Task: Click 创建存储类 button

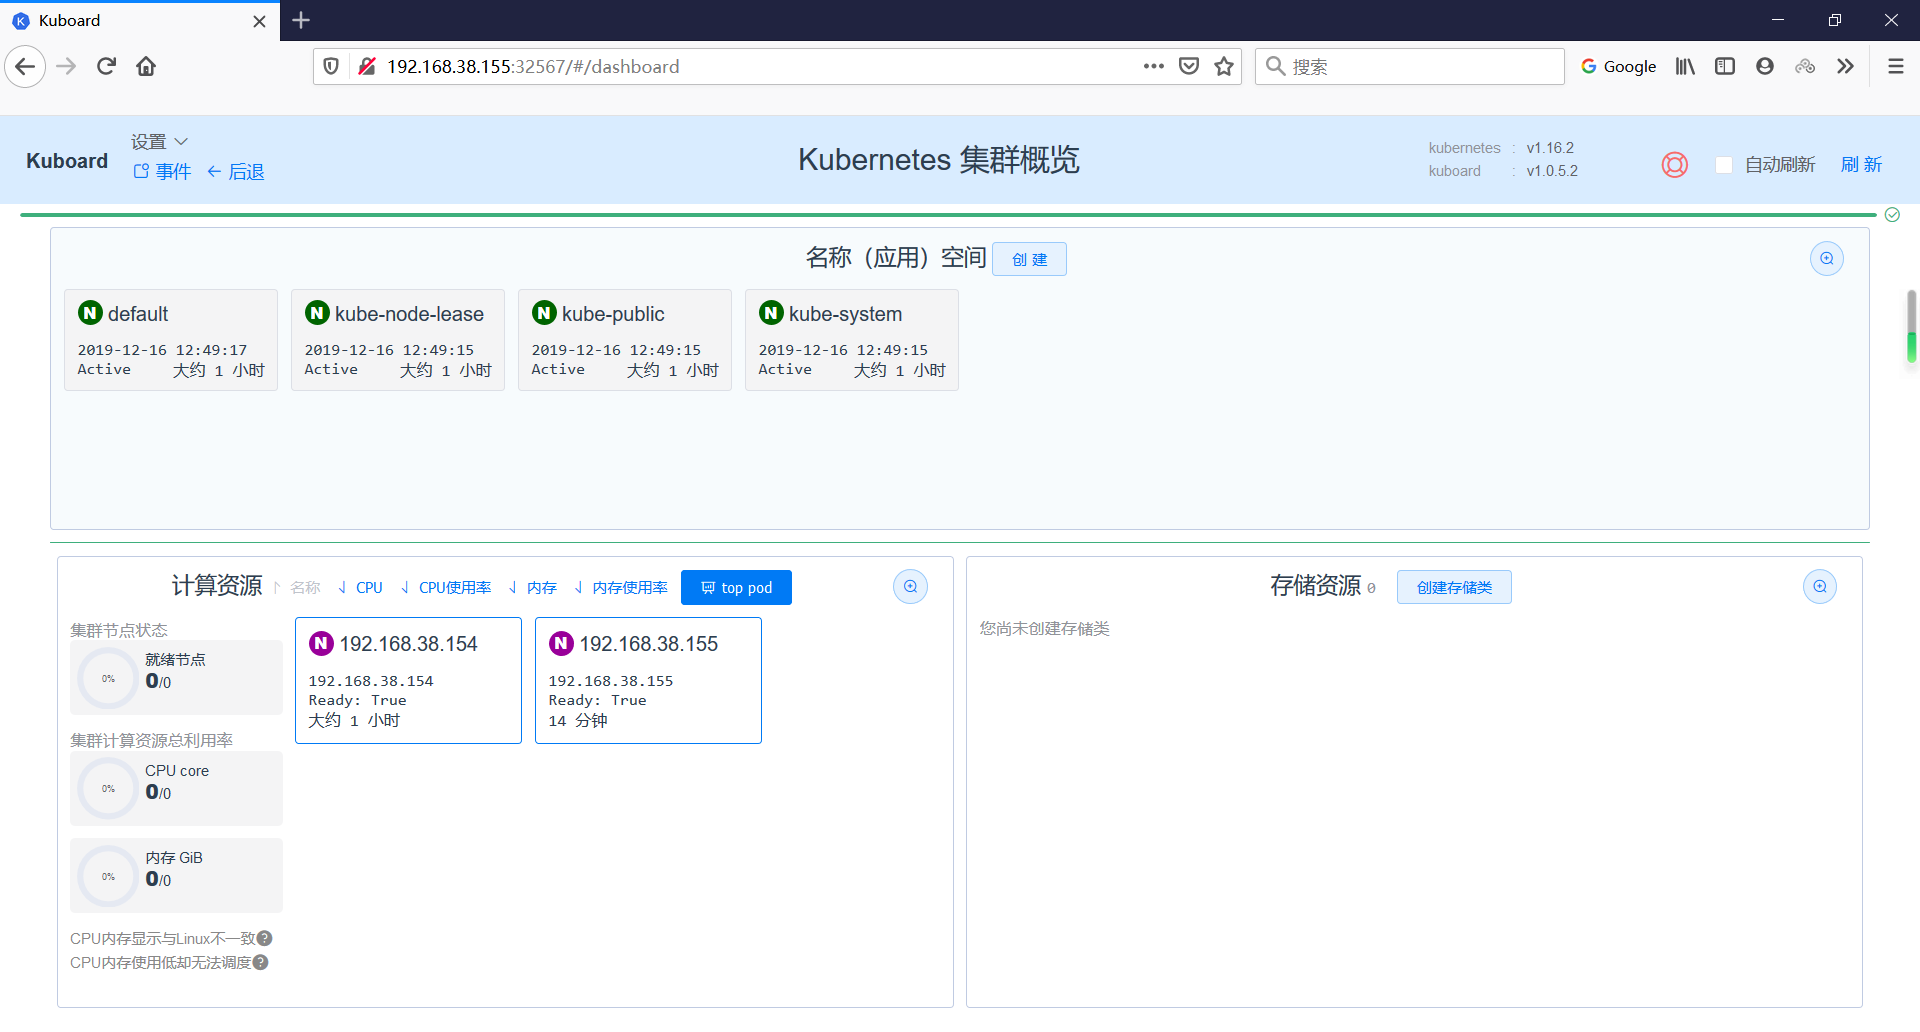Action: point(1454,587)
